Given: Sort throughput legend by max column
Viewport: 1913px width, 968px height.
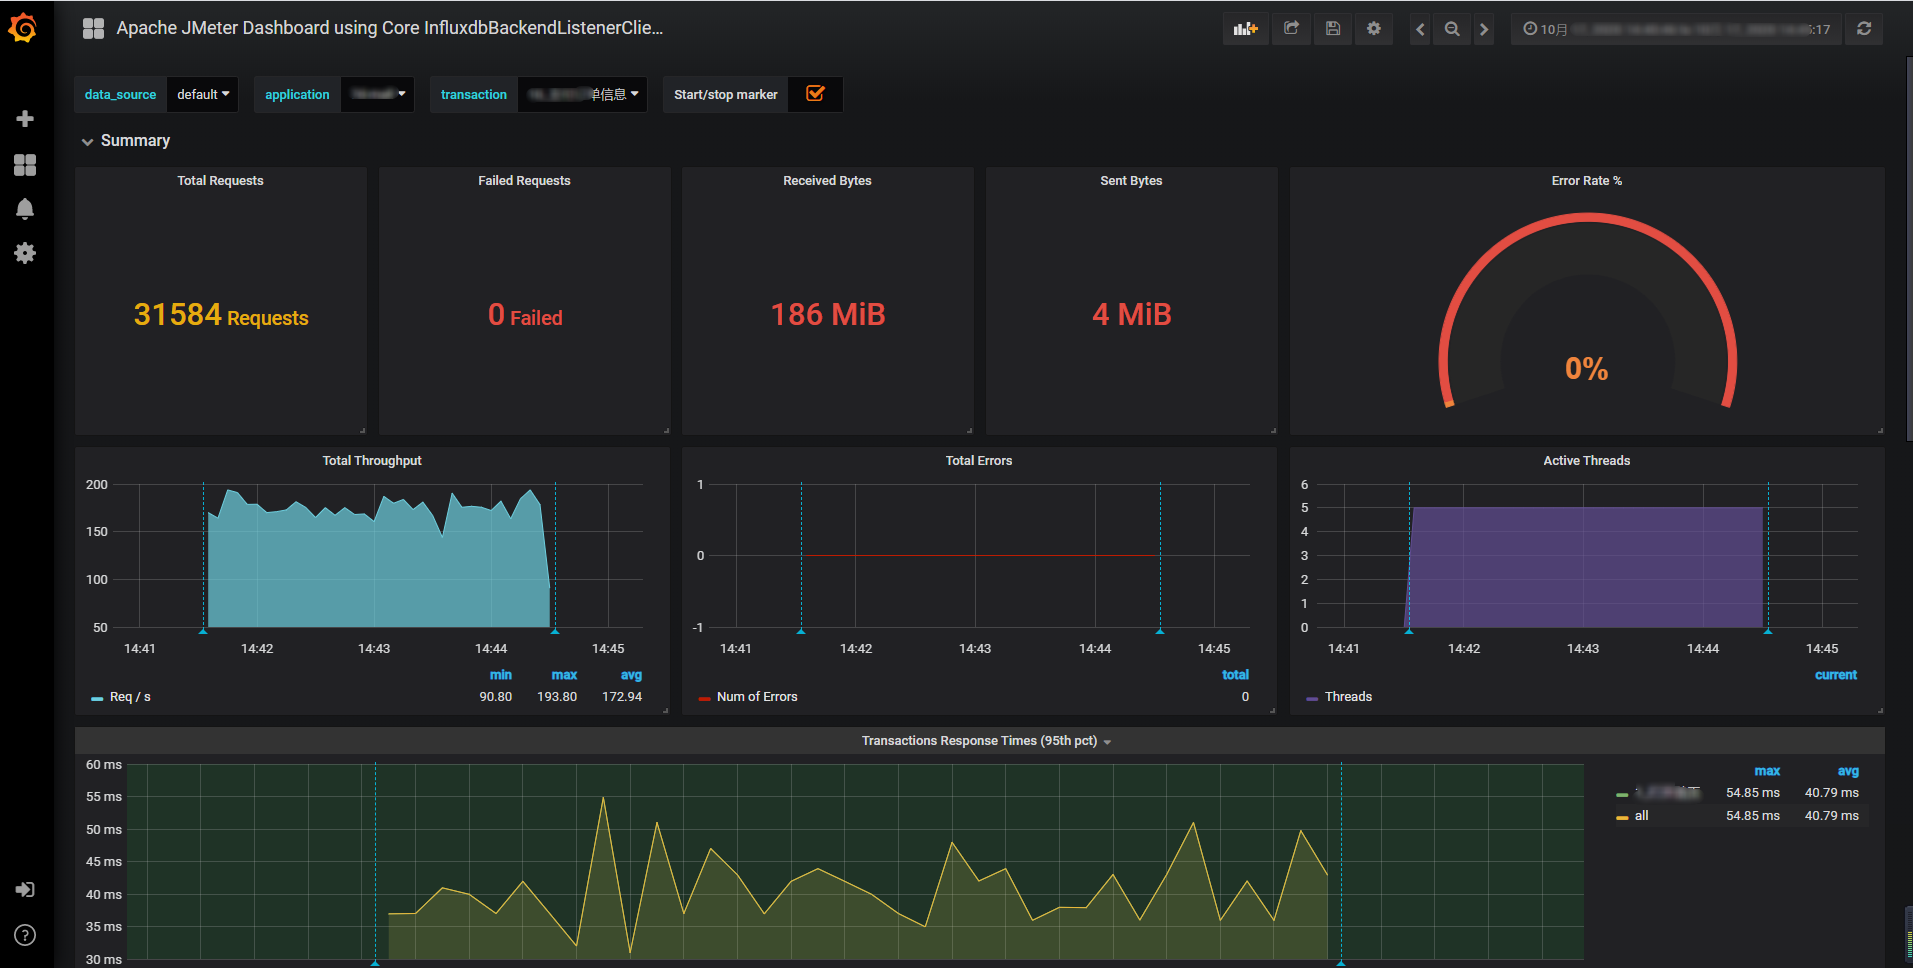Looking at the screenshot, I should (564, 675).
